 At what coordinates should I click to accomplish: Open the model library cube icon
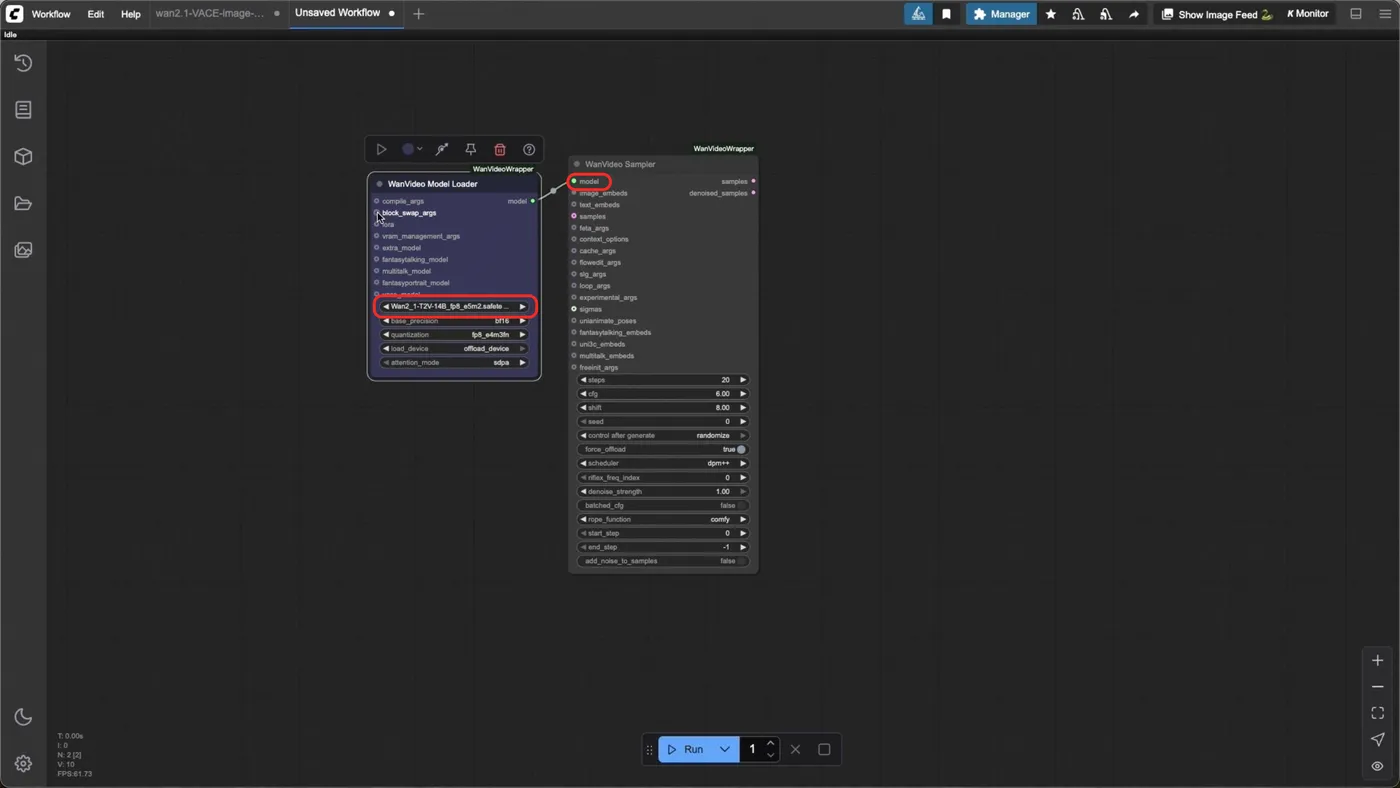(x=23, y=157)
